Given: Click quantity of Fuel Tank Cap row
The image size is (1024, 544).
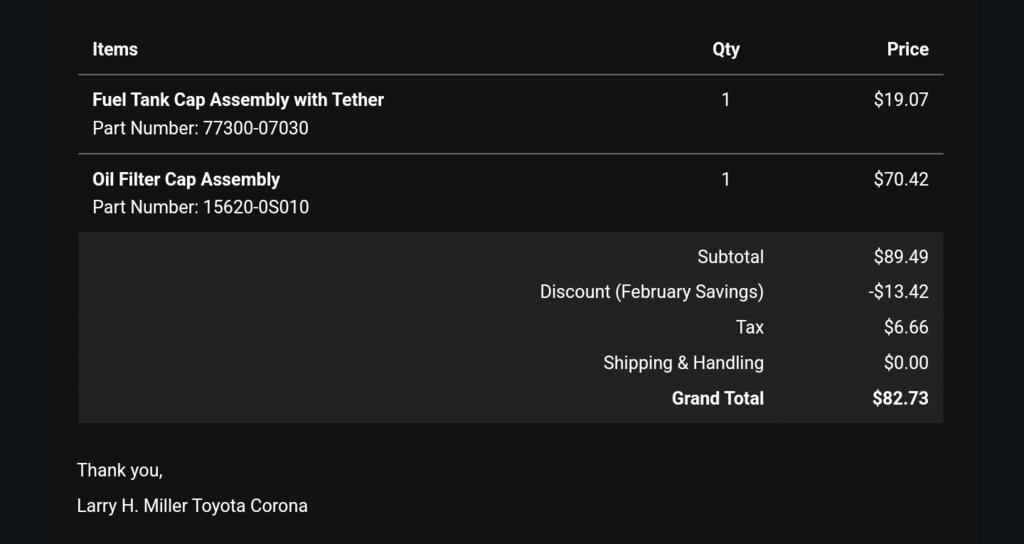Looking at the screenshot, I should tap(726, 100).
